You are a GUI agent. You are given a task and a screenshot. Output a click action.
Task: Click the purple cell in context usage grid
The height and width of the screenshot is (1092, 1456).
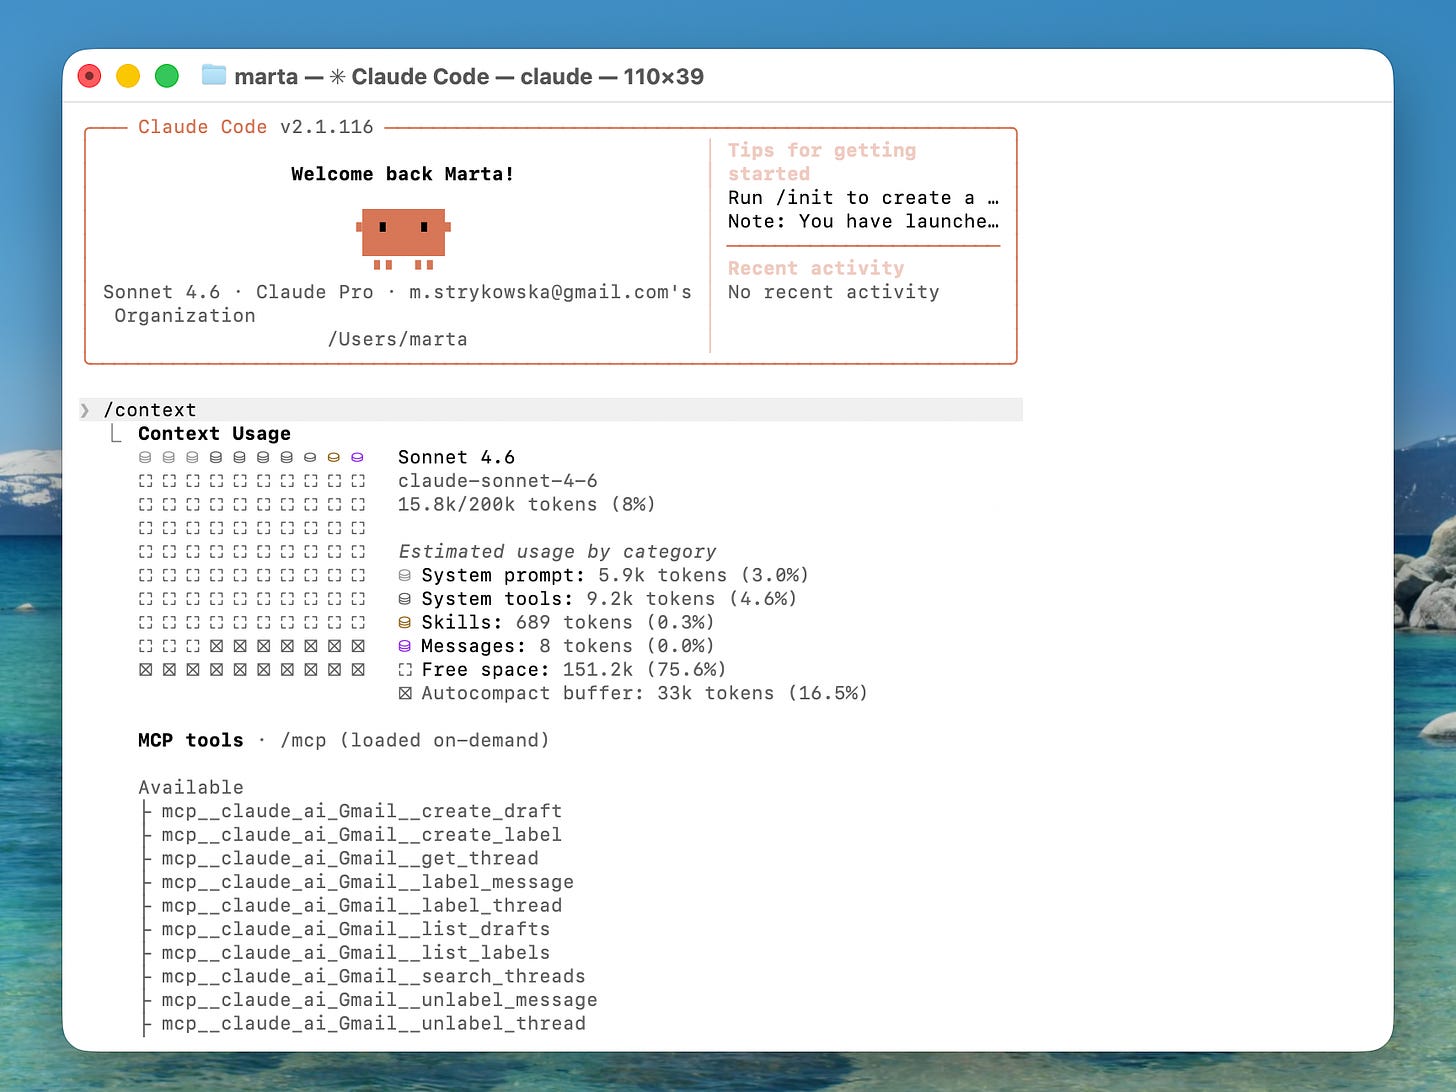coord(357,457)
